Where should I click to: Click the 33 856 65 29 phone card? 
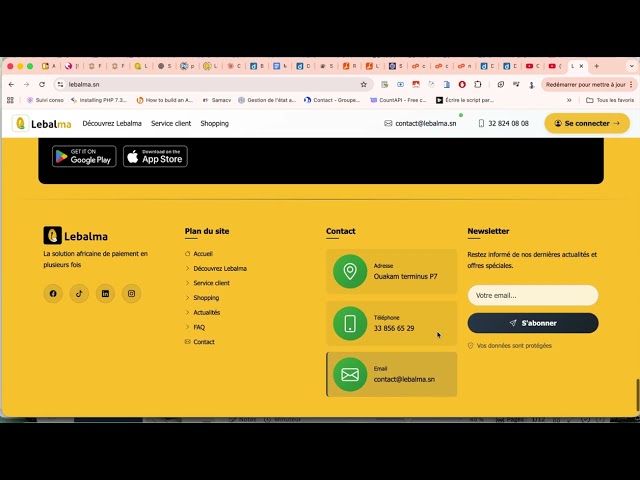(391, 323)
